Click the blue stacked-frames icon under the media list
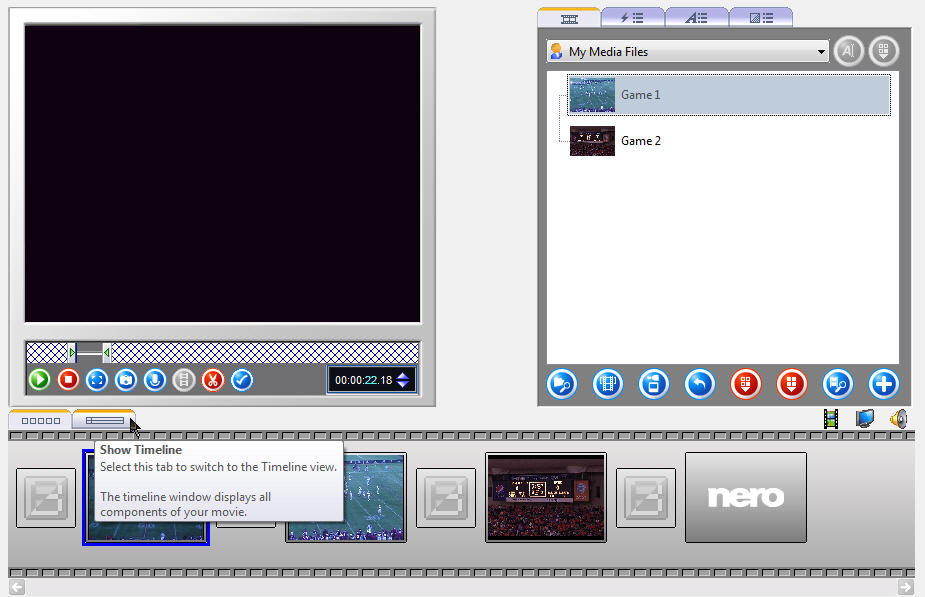This screenshot has width=925, height=597. pos(654,385)
